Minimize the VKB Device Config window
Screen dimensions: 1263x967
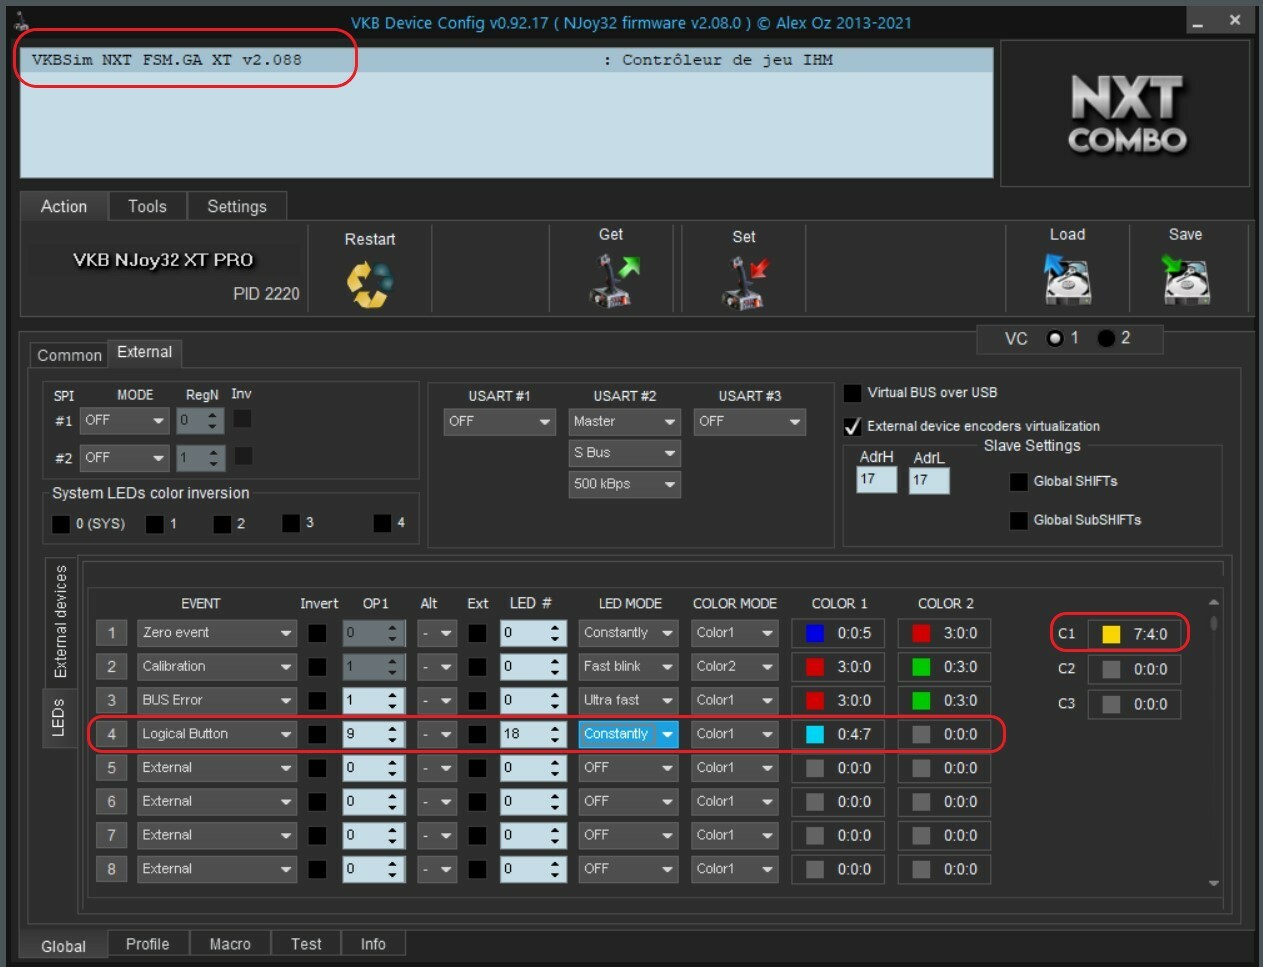1198,21
